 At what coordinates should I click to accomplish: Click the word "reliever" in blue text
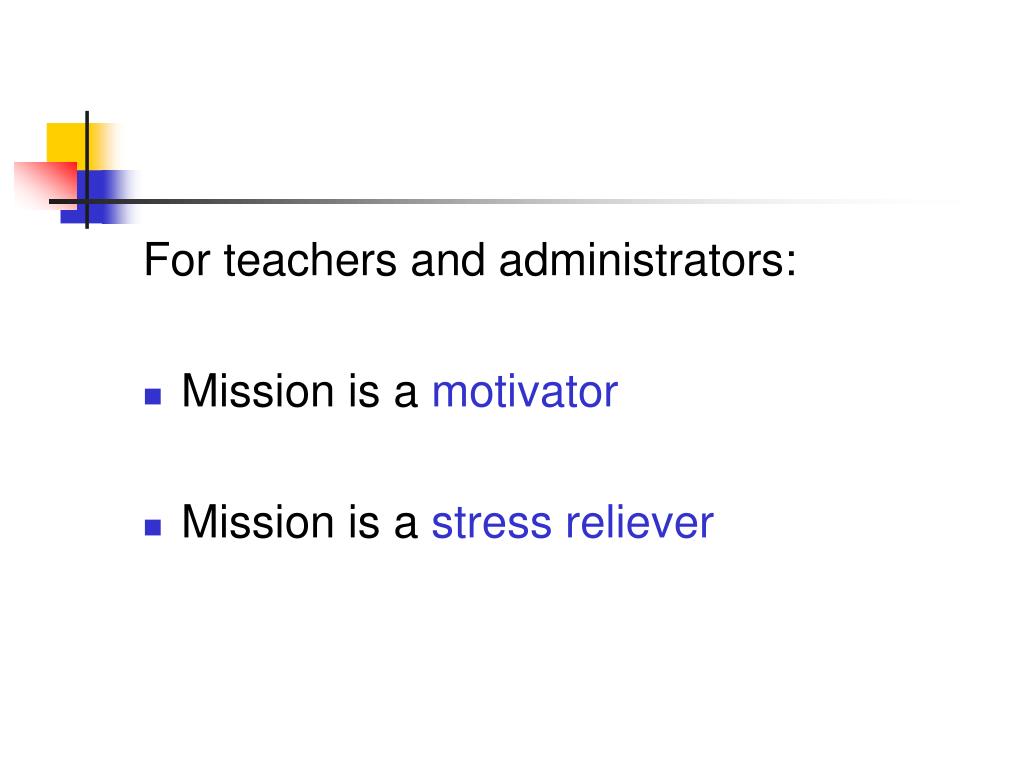(639, 522)
